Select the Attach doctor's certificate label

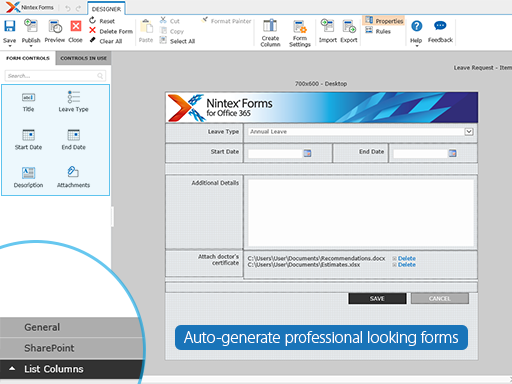click(x=219, y=260)
